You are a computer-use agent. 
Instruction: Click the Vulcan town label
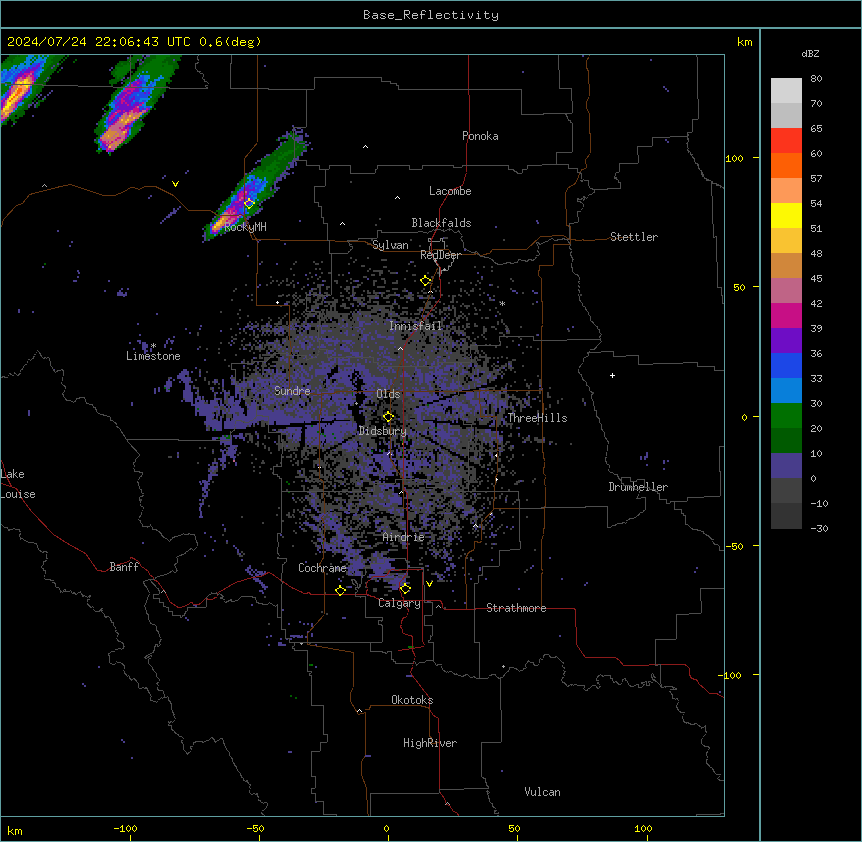543,792
